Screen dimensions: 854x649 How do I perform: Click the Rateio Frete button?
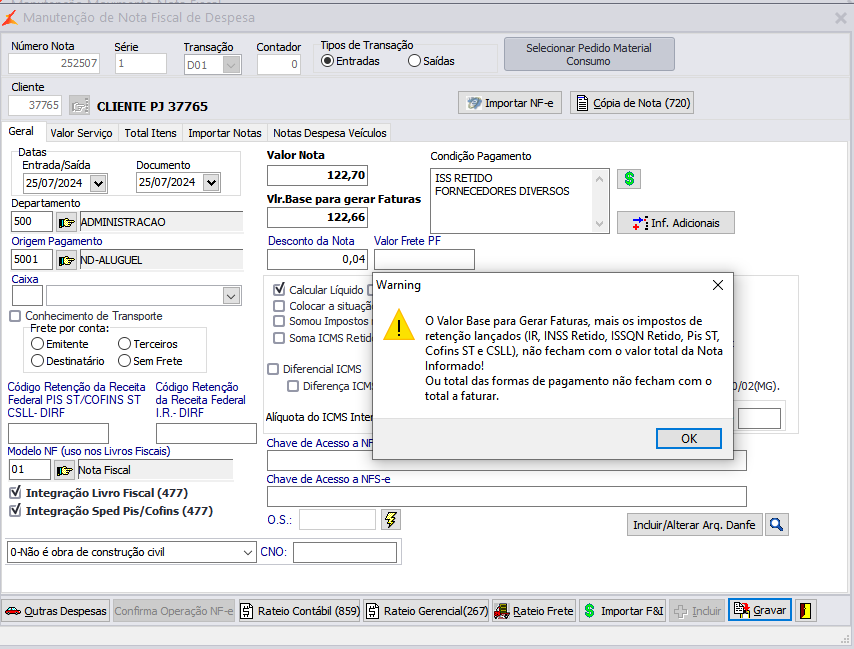click(x=534, y=611)
